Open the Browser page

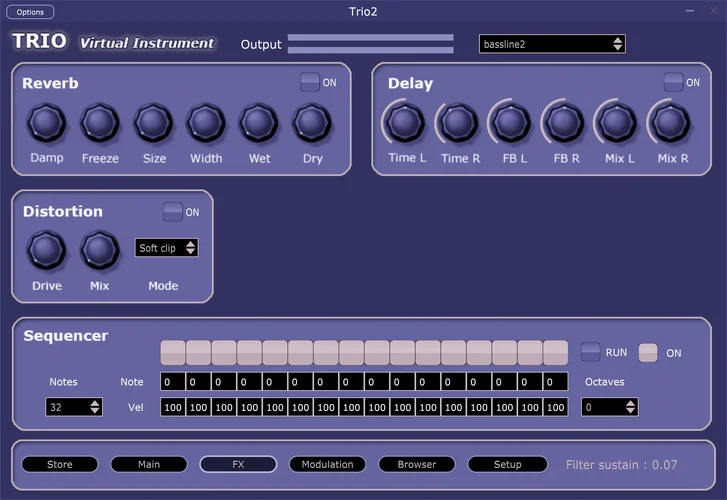pos(416,464)
